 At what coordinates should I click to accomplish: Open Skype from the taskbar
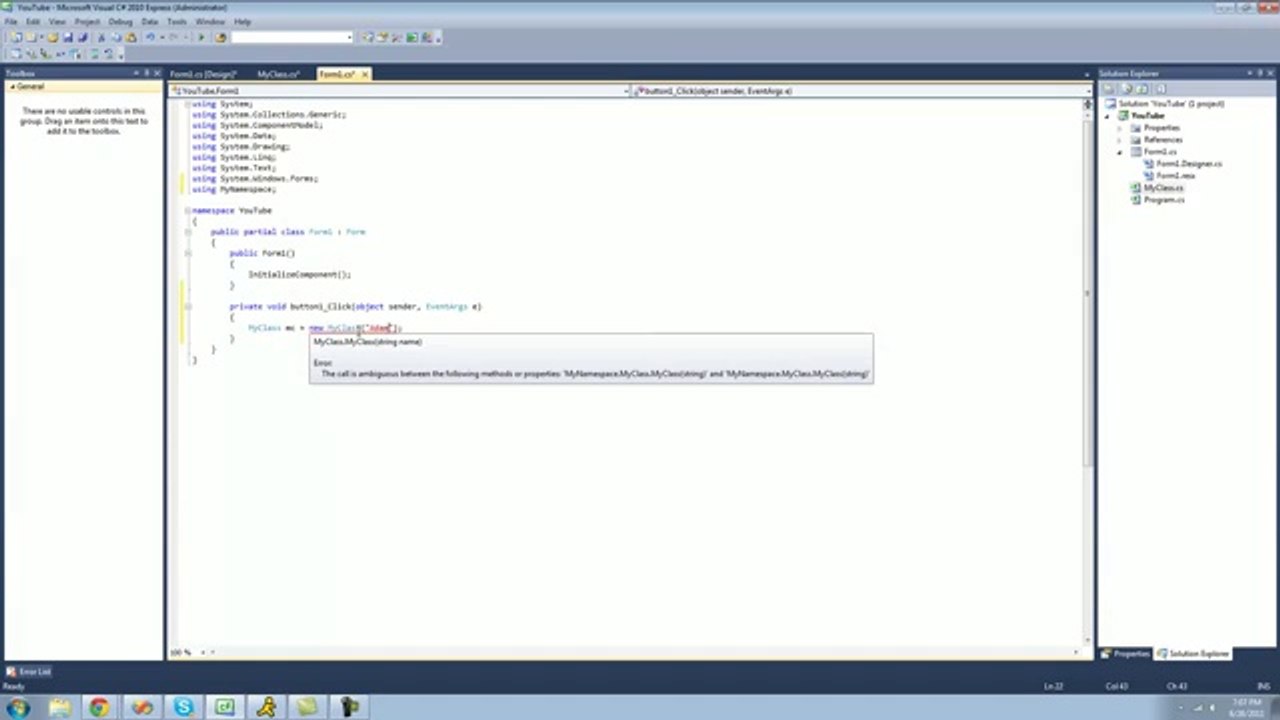pyautogui.click(x=183, y=708)
